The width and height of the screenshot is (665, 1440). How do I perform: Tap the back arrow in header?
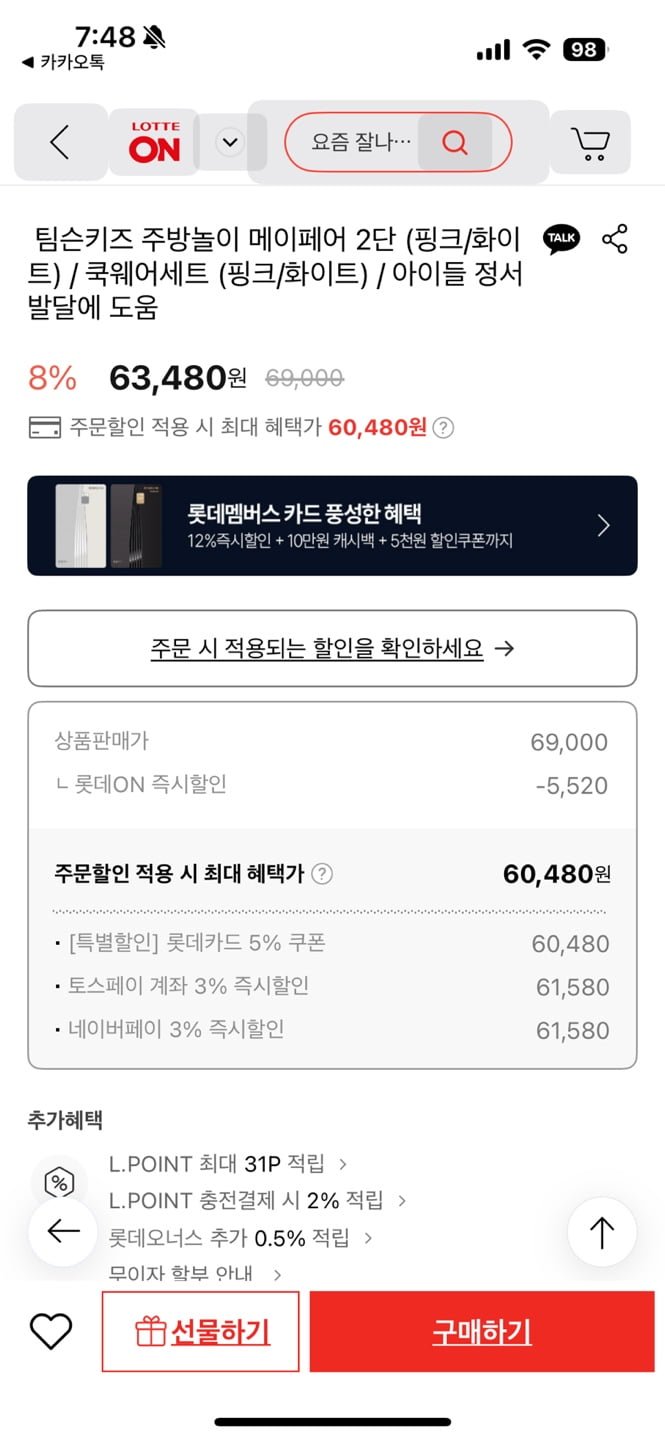pyautogui.click(x=60, y=143)
